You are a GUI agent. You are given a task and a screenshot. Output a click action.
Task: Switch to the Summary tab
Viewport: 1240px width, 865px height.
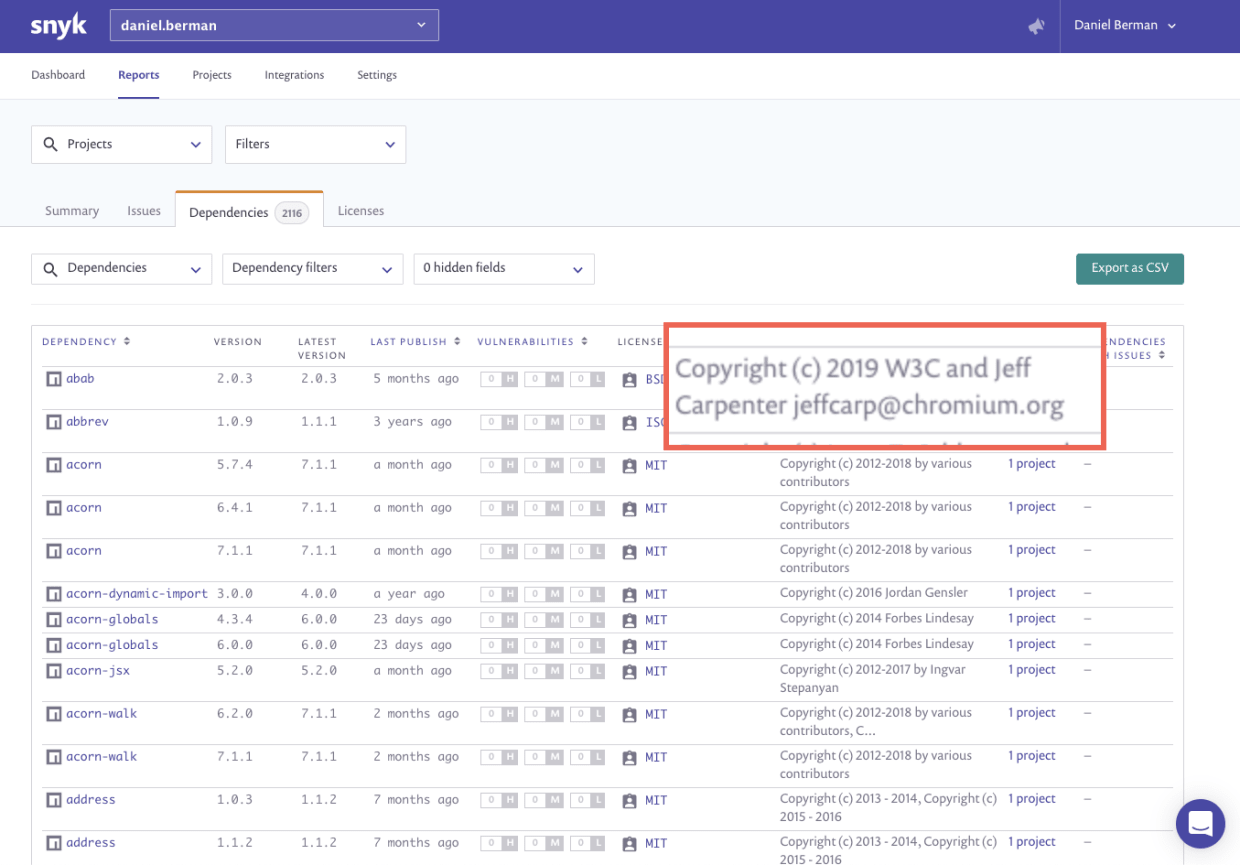coord(72,211)
